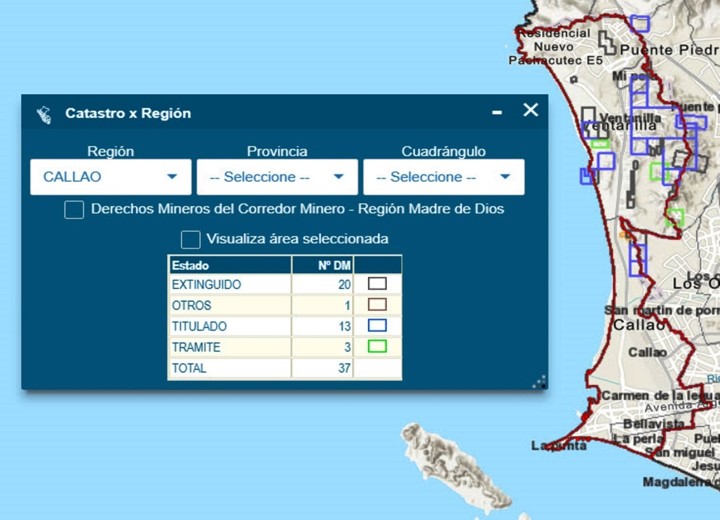Minimize the Catastro x Región panel
720x520 pixels.
click(x=497, y=113)
